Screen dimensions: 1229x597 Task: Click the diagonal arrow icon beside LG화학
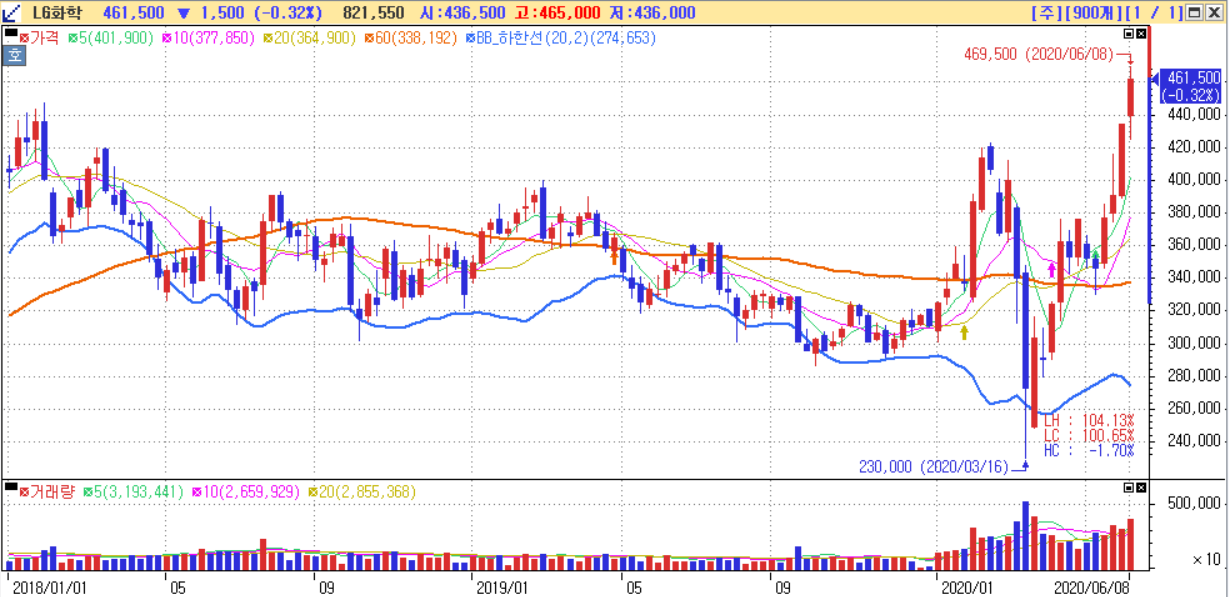[12, 13]
